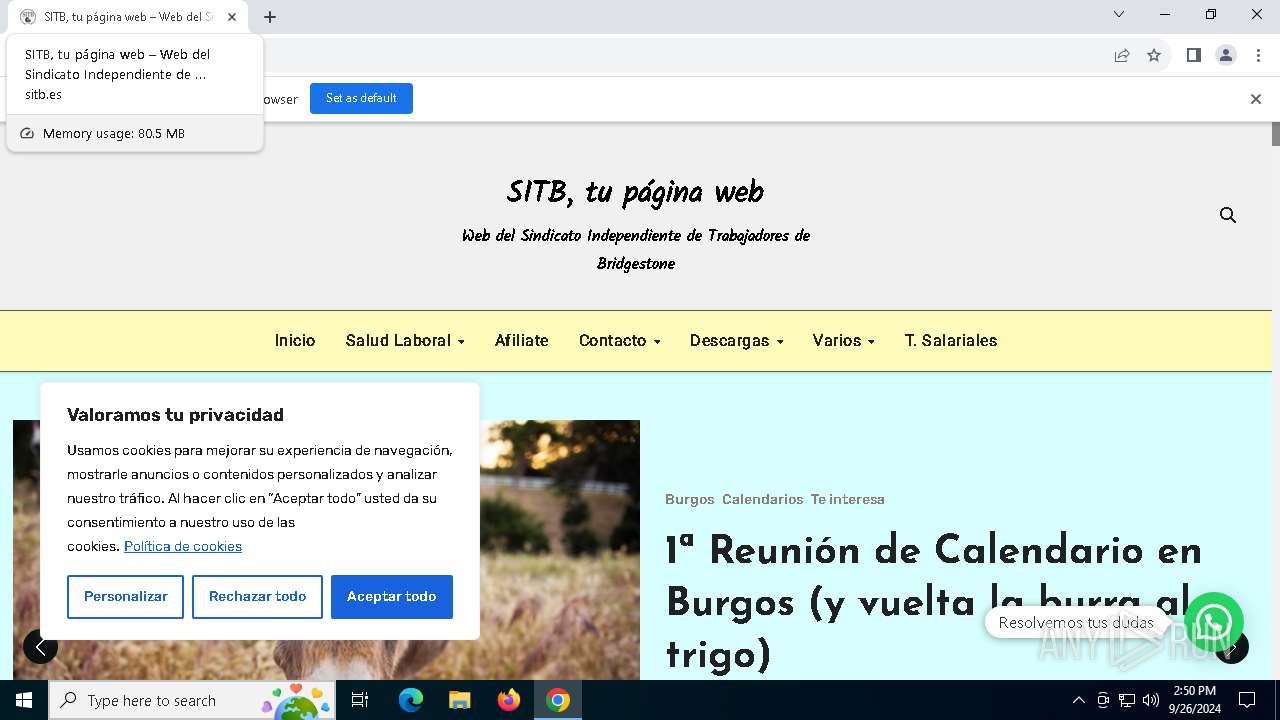The height and width of the screenshot is (720, 1280).
Task: Open File Explorer from the taskbar
Action: pyautogui.click(x=460, y=700)
